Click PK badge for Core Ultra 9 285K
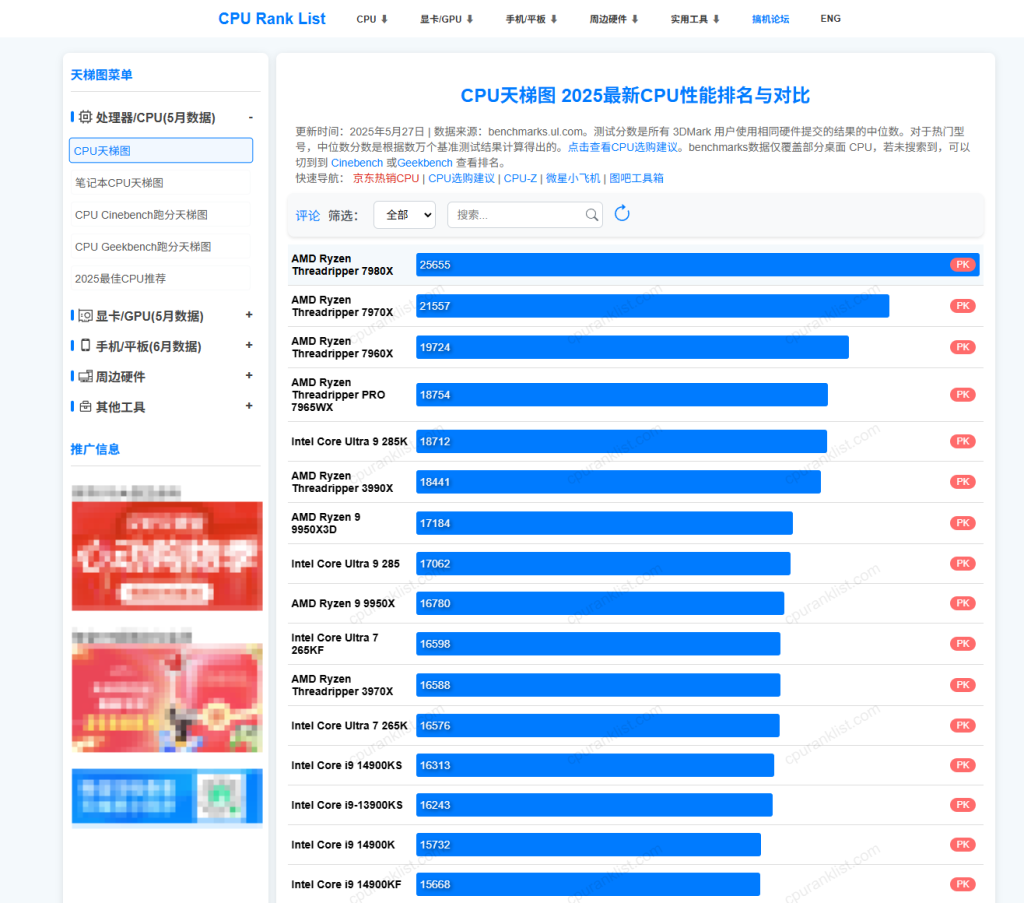 (963, 441)
